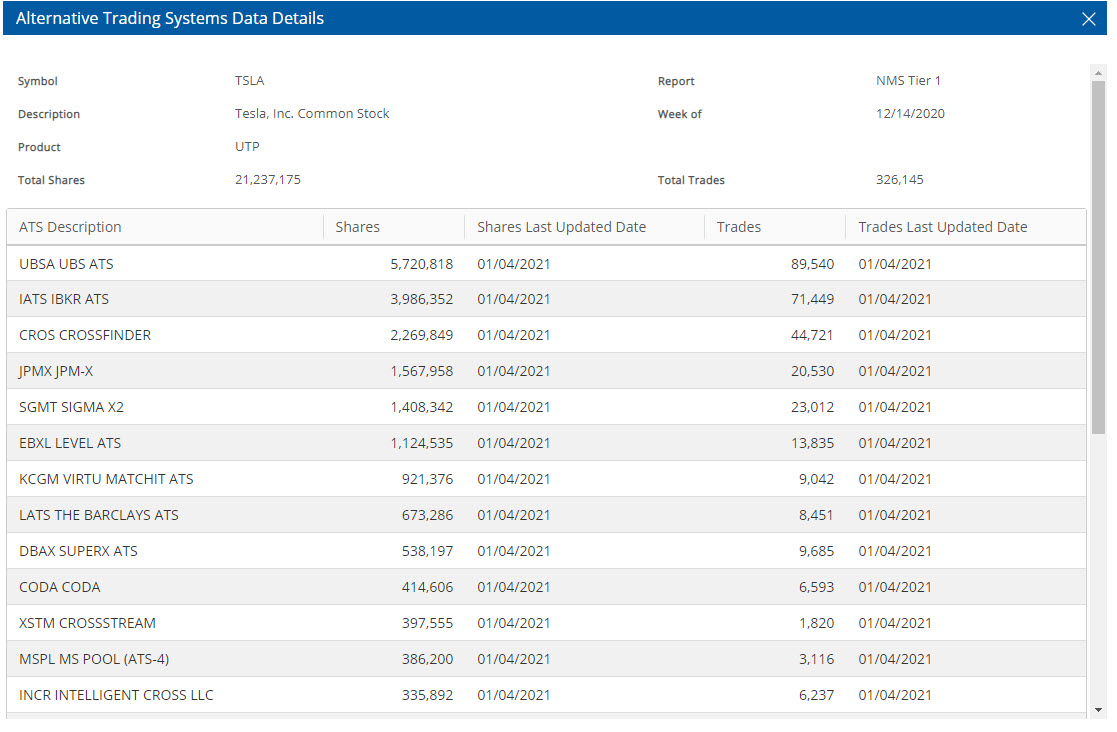Click the Week of field label
This screenshot has width=1117, height=732.
point(680,114)
